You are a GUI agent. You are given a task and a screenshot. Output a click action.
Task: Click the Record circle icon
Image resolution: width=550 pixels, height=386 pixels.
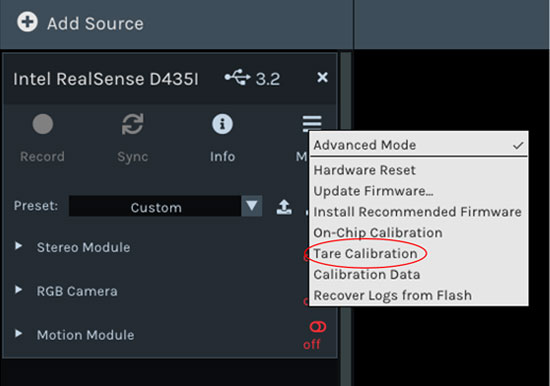coord(43,124)
